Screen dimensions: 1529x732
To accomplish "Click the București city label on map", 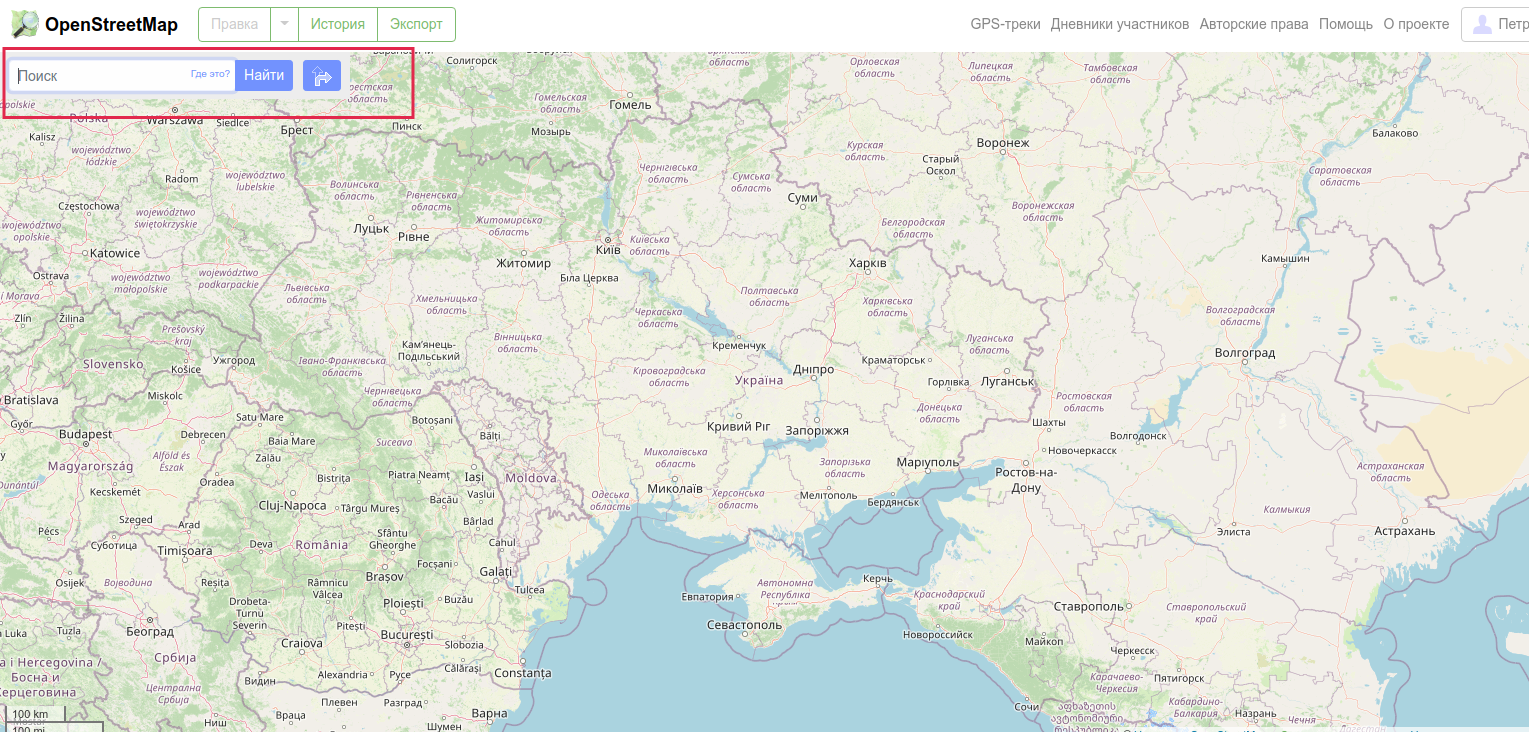I will 406,635.
